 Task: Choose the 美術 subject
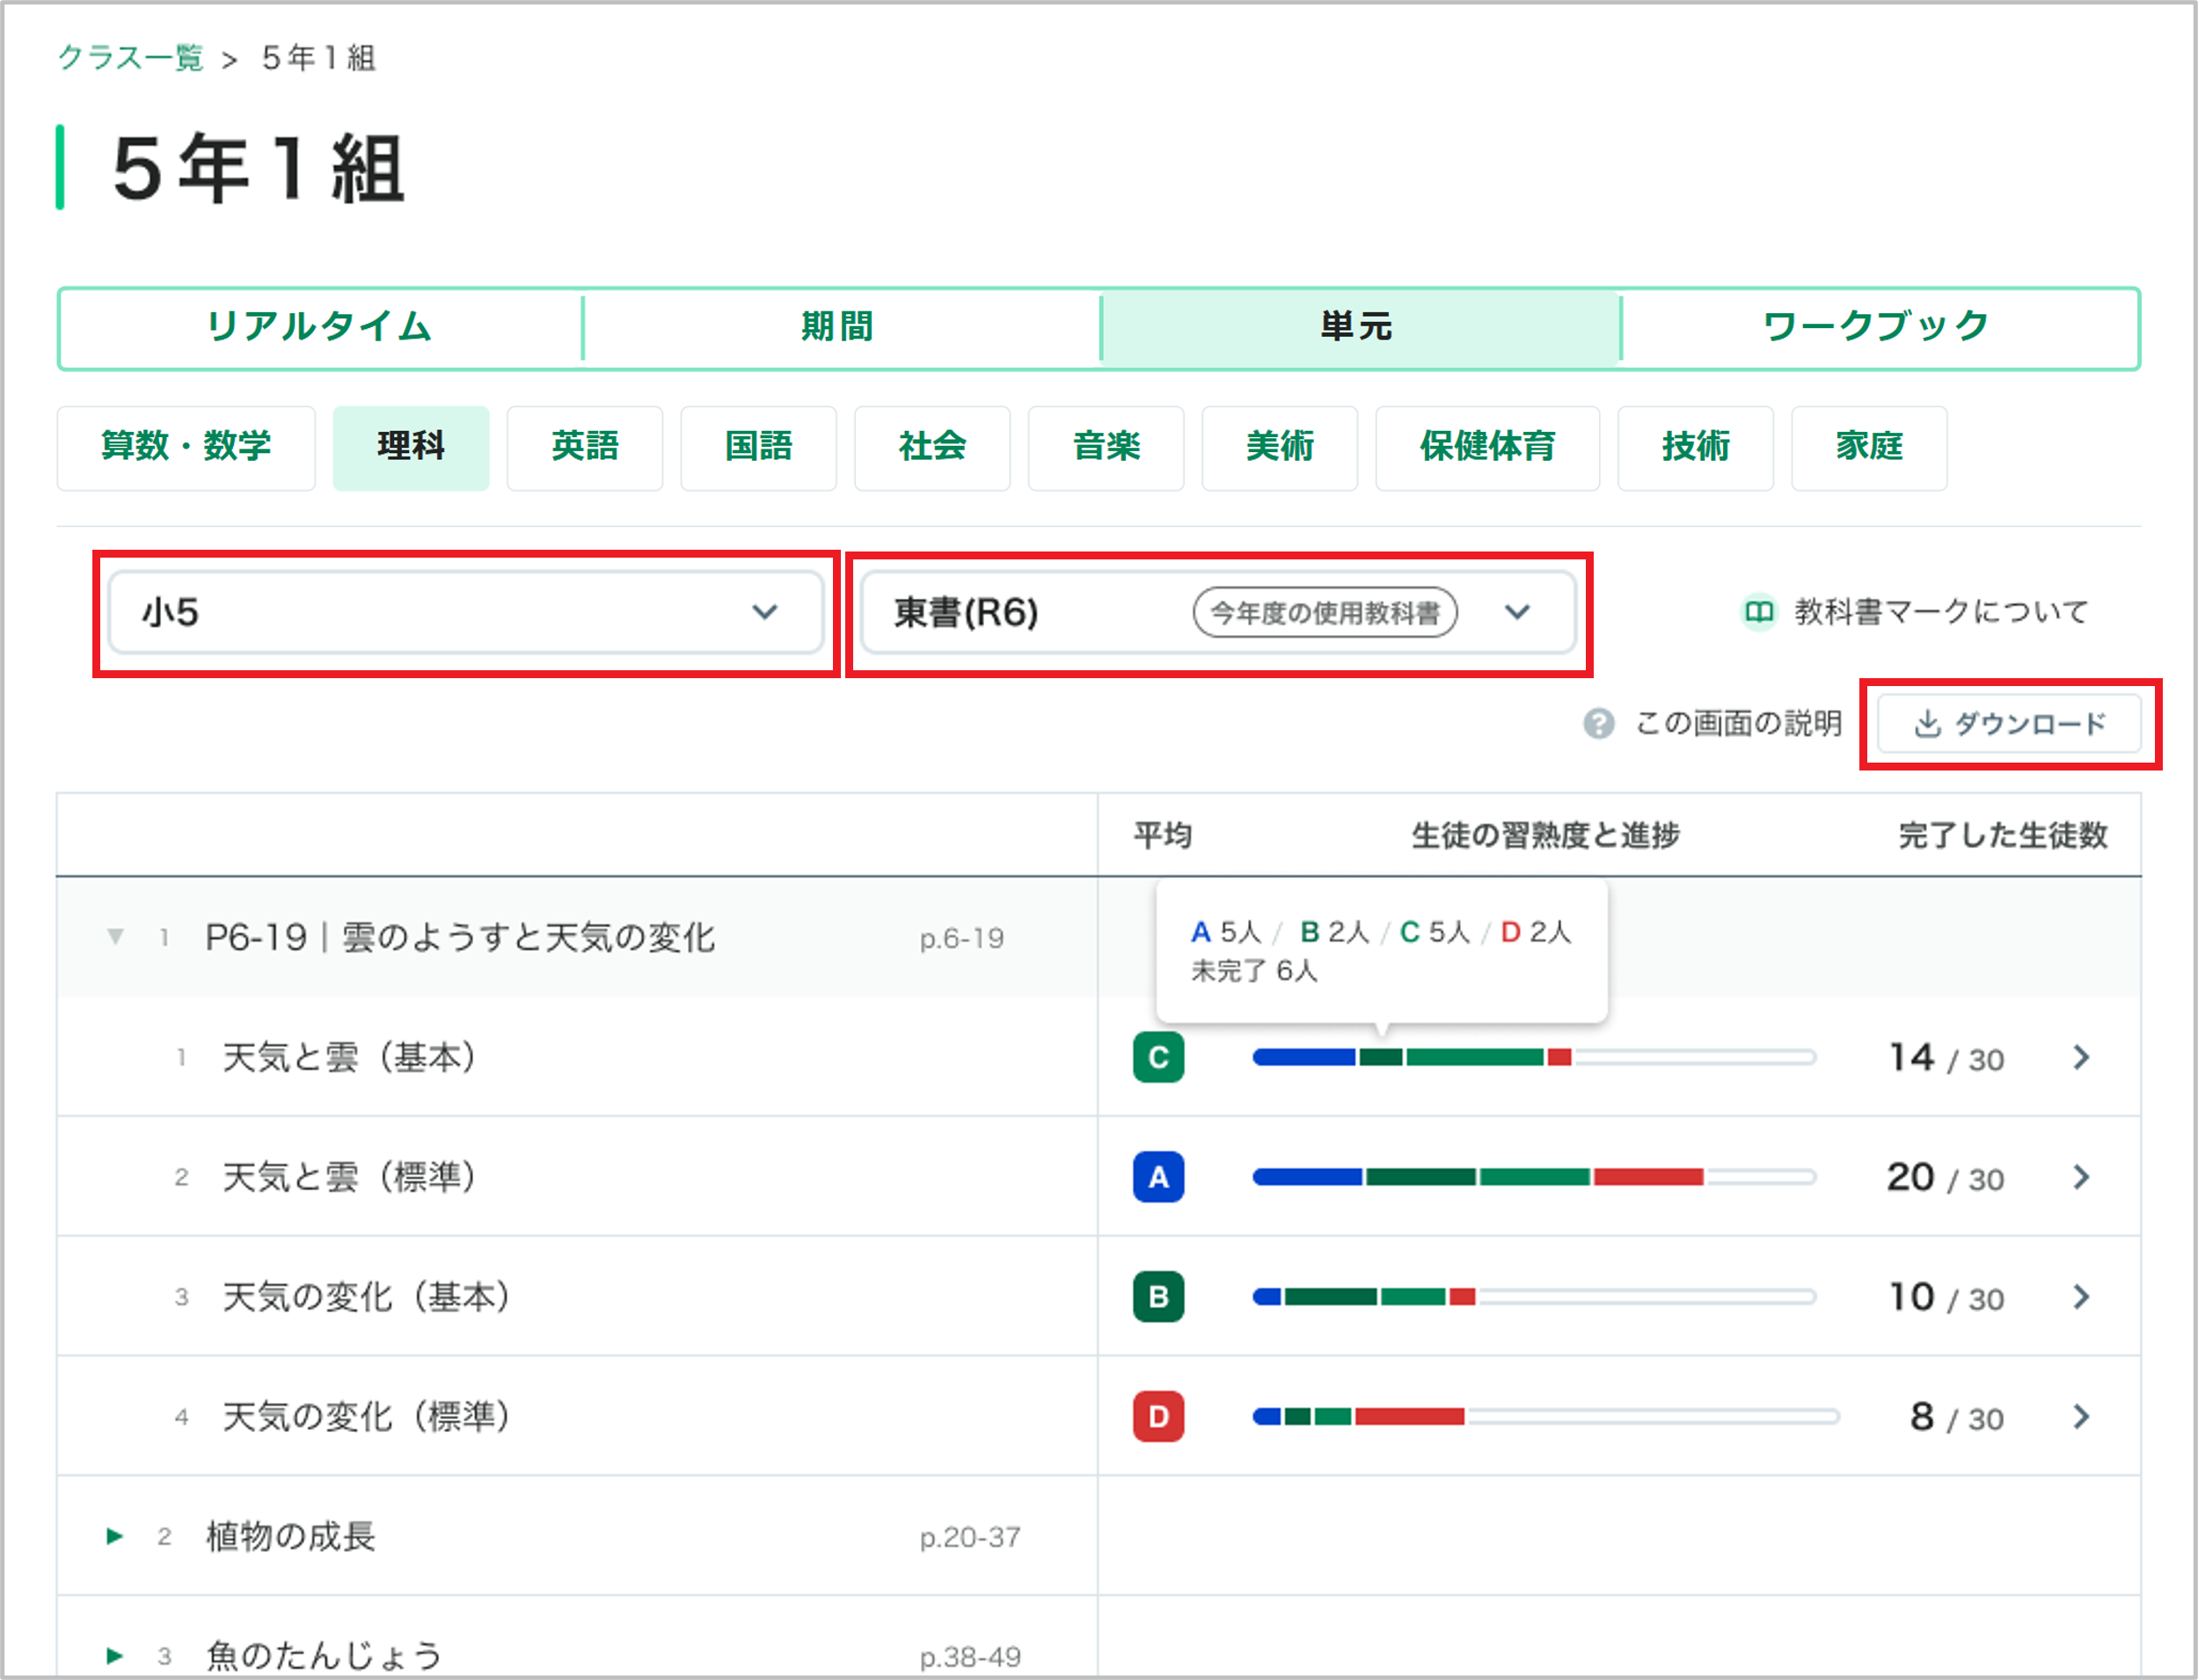(1280, 447)
